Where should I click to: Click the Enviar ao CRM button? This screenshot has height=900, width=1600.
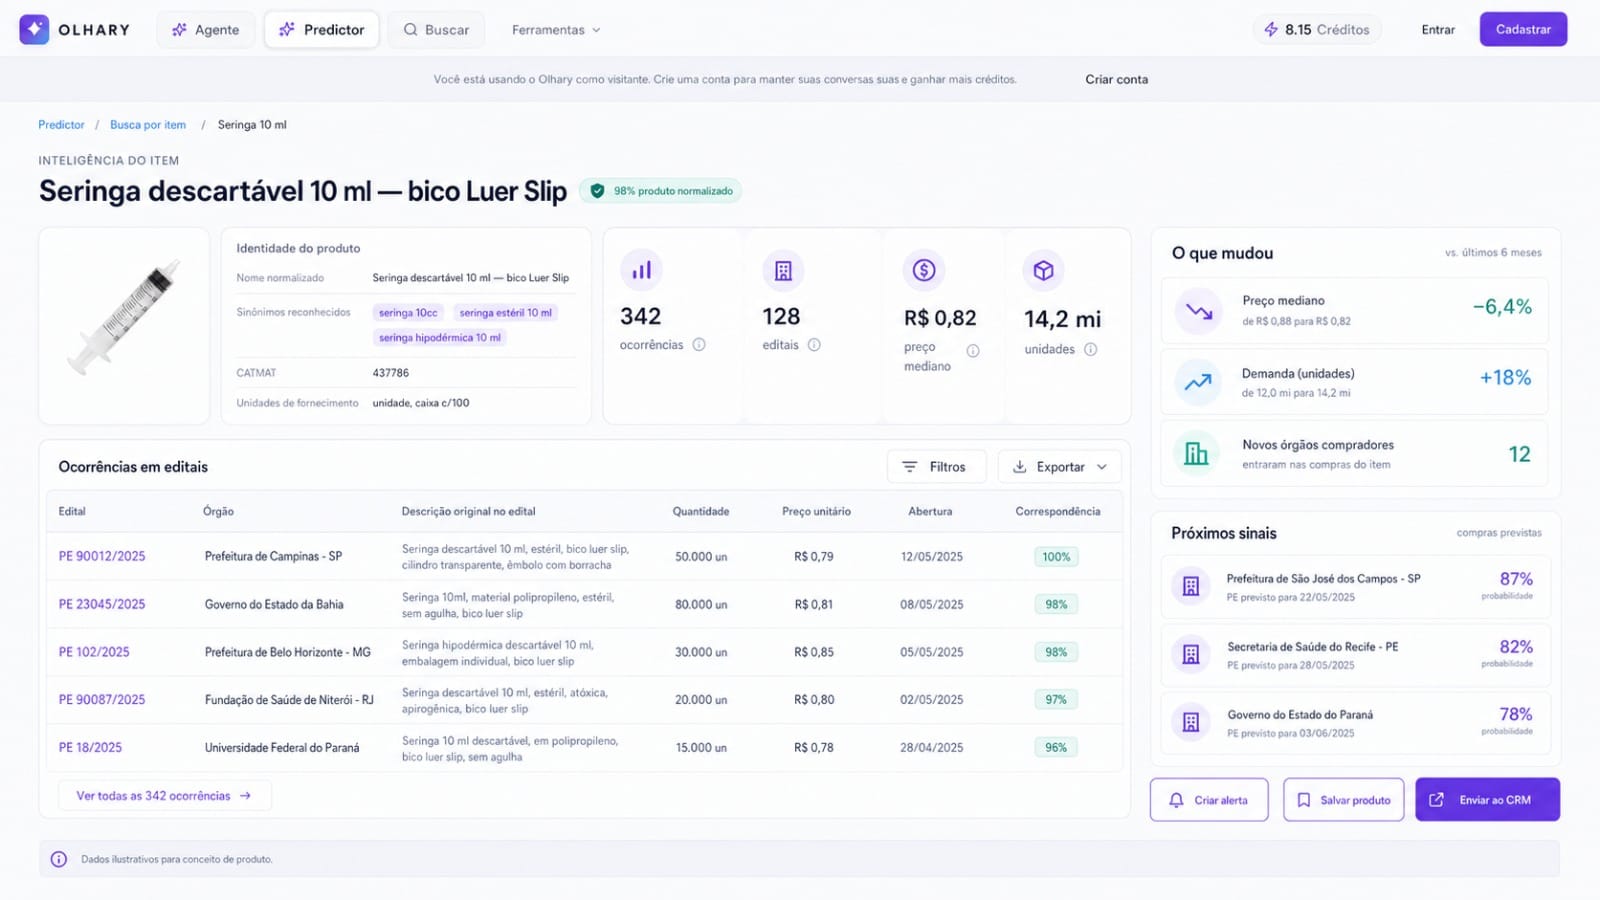[1487, 800]
